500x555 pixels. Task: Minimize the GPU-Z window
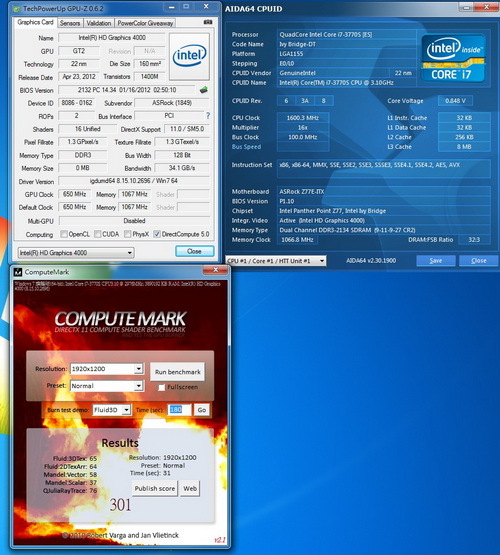[172, 7]
